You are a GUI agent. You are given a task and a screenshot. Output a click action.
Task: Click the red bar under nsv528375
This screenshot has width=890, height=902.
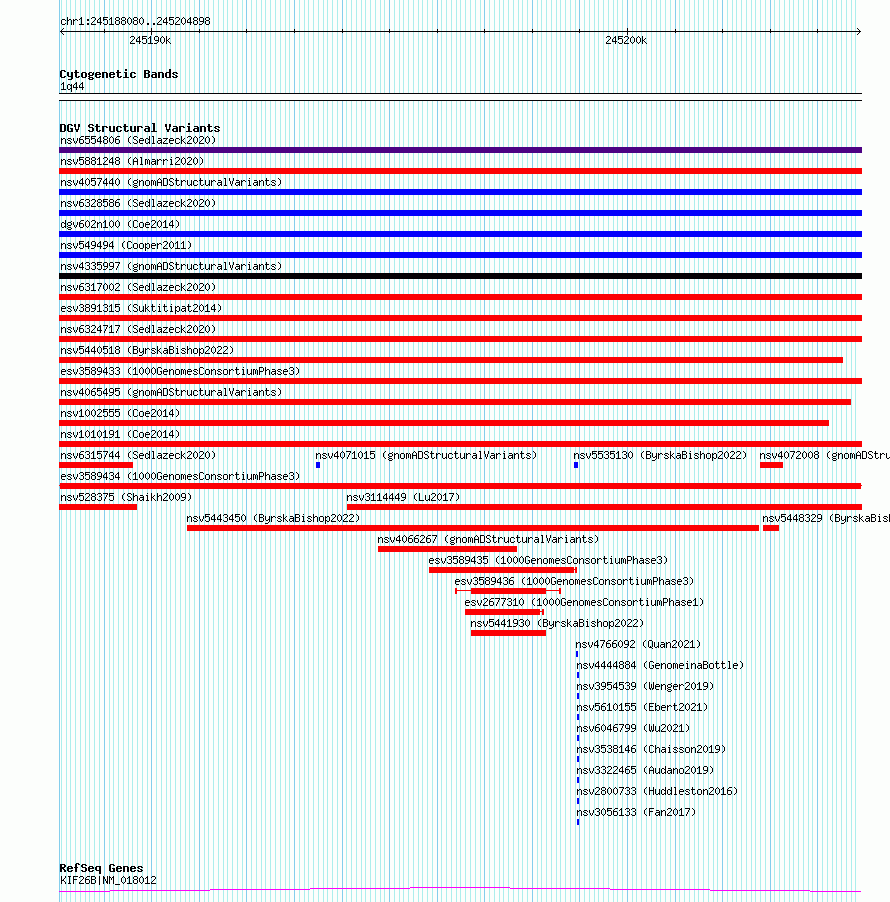tap(98, 507)
